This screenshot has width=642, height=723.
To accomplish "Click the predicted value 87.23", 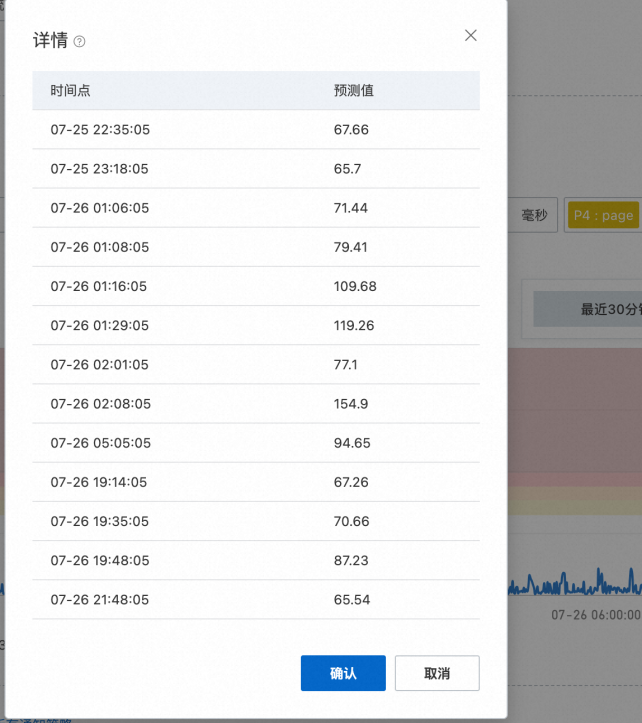I will [x=351, y=561].
